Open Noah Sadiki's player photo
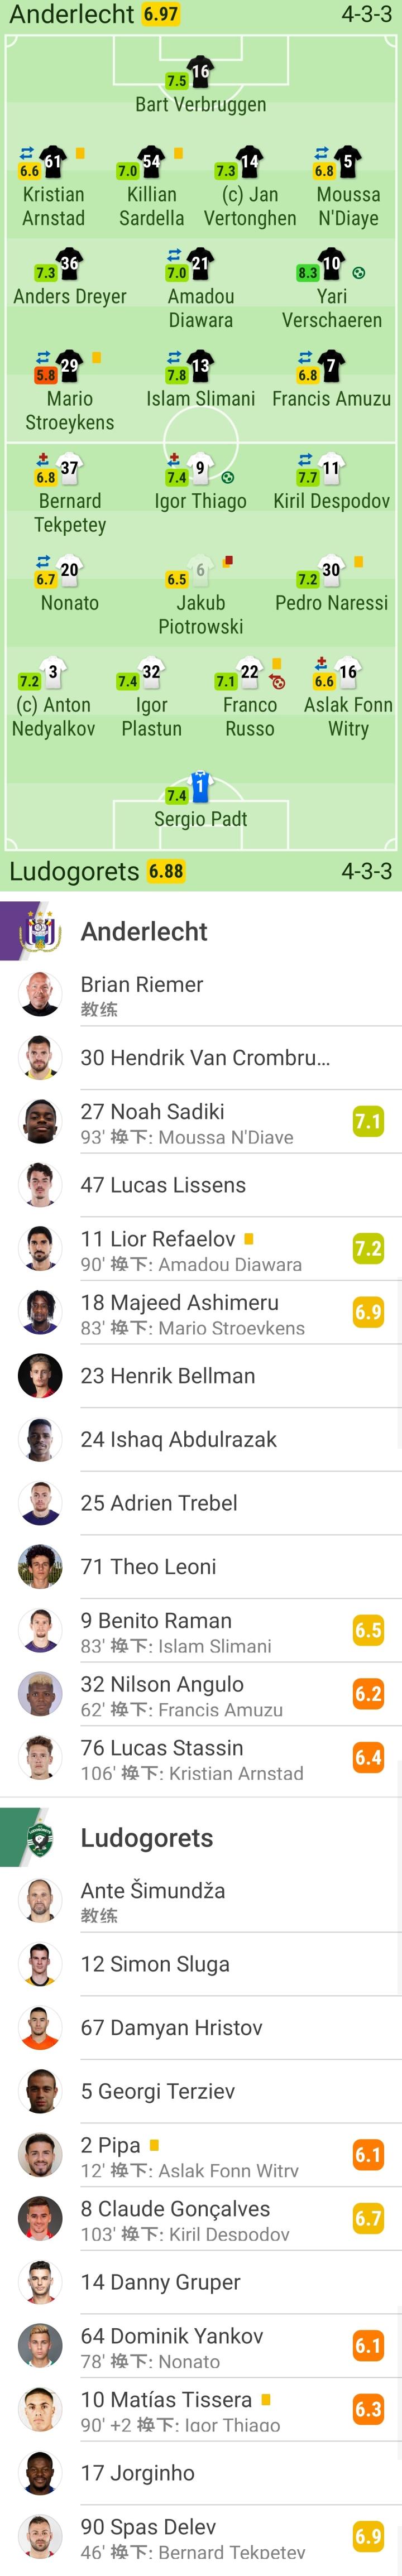 [x=40, y=1121]
